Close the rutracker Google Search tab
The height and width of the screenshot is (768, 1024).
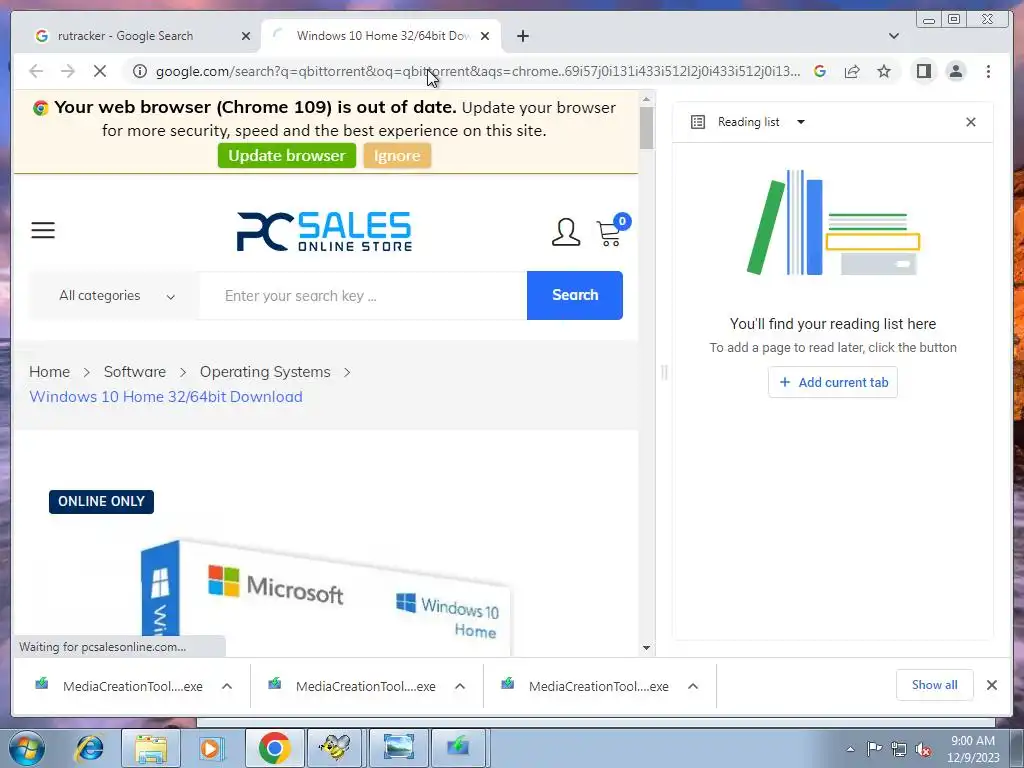pyautogui.click(x=246, y=36)
